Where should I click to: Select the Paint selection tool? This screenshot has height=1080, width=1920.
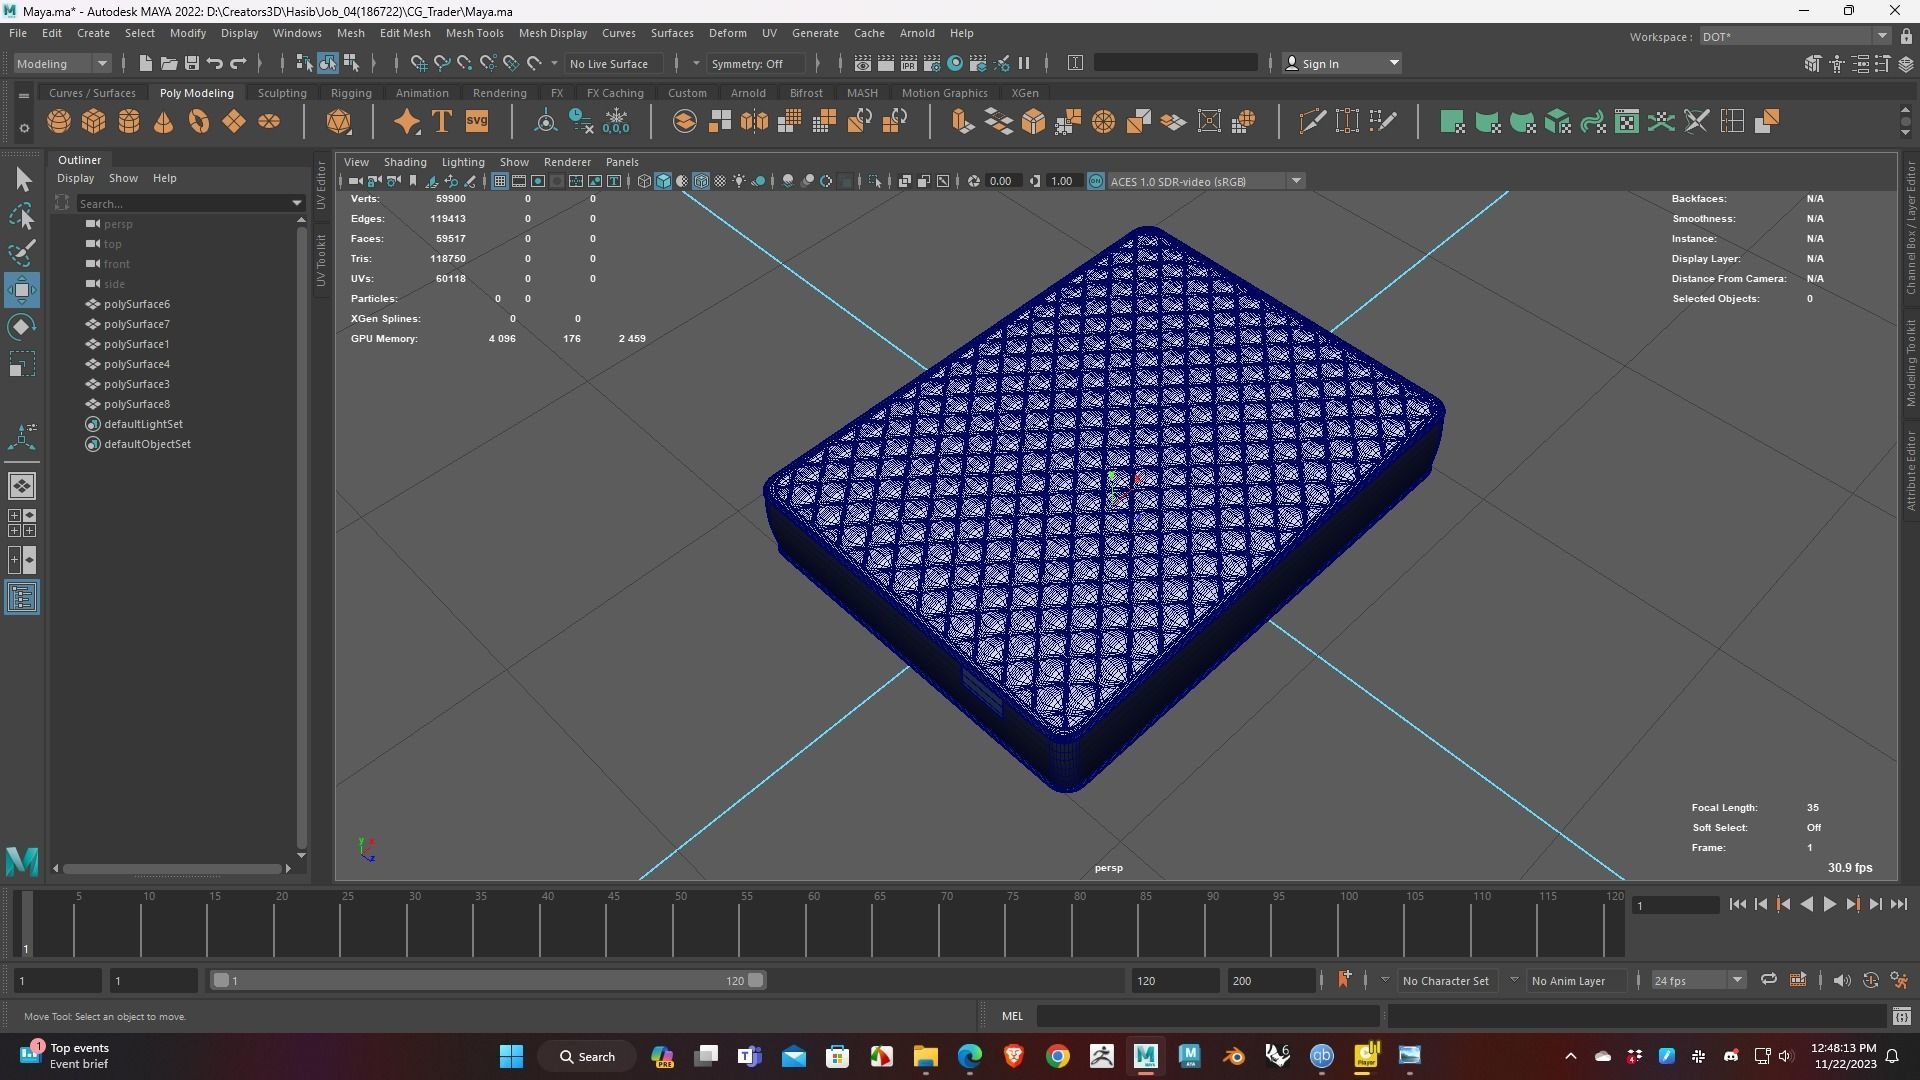click(x=22, y=252)
